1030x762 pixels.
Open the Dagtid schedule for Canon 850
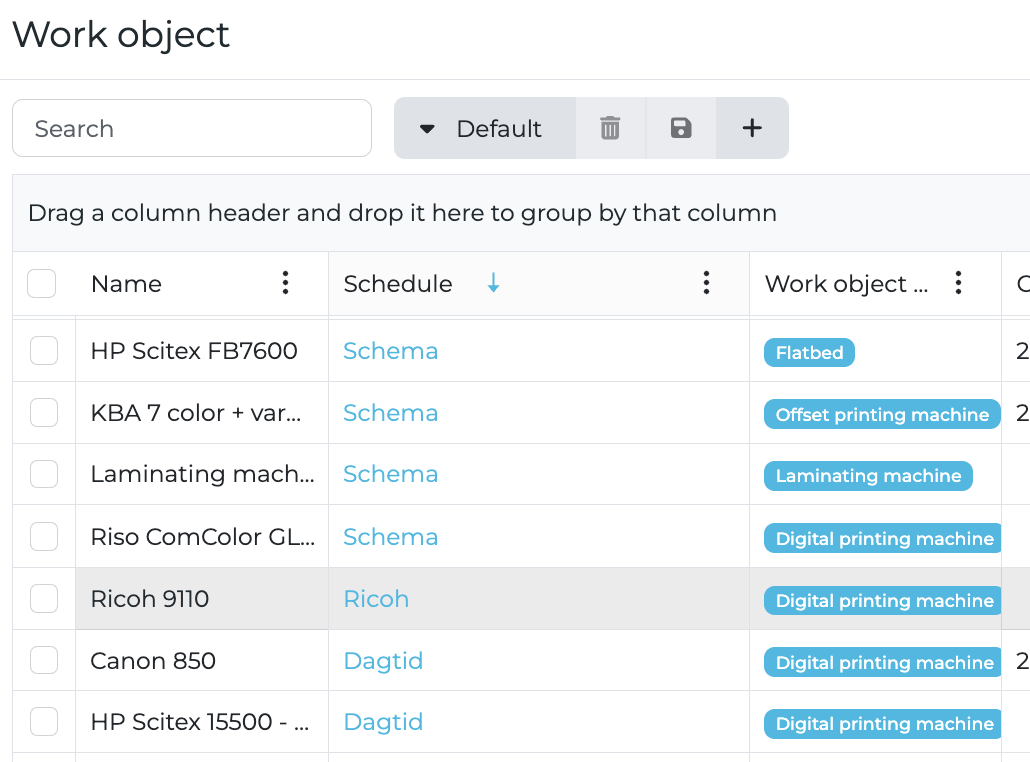[383, 661]
